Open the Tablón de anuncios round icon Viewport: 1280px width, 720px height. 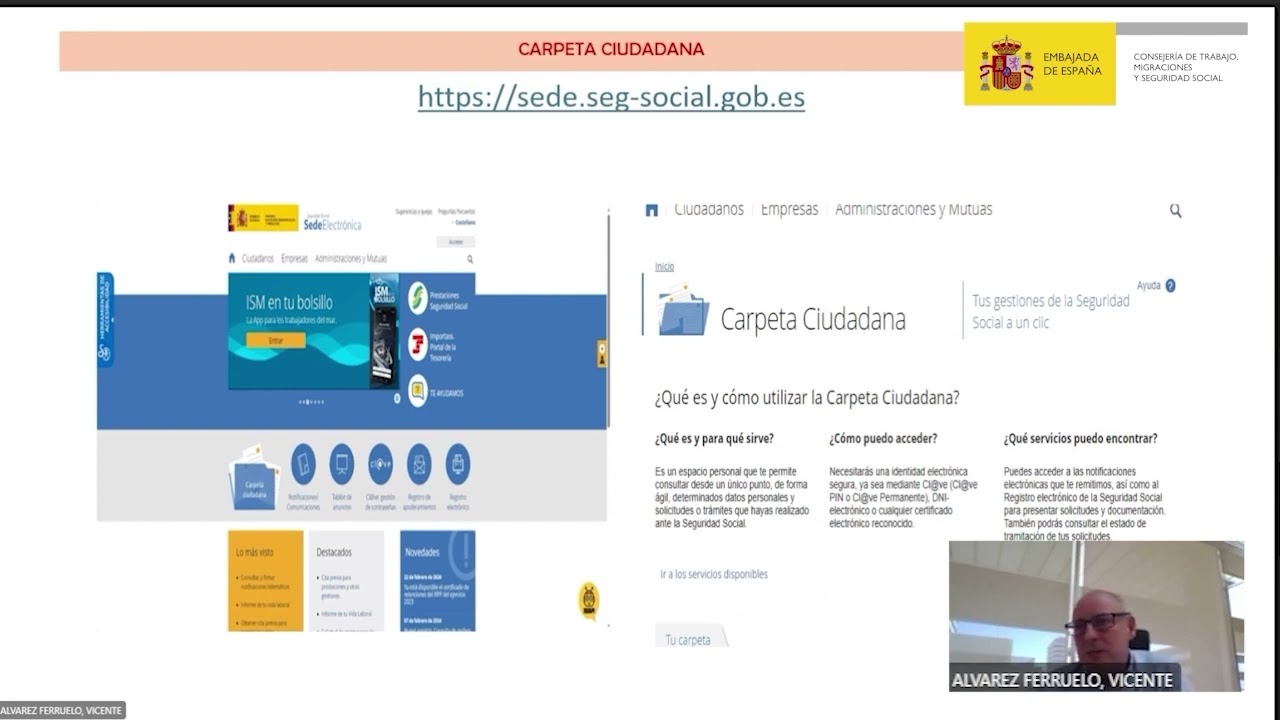click(x=342, y=464)
